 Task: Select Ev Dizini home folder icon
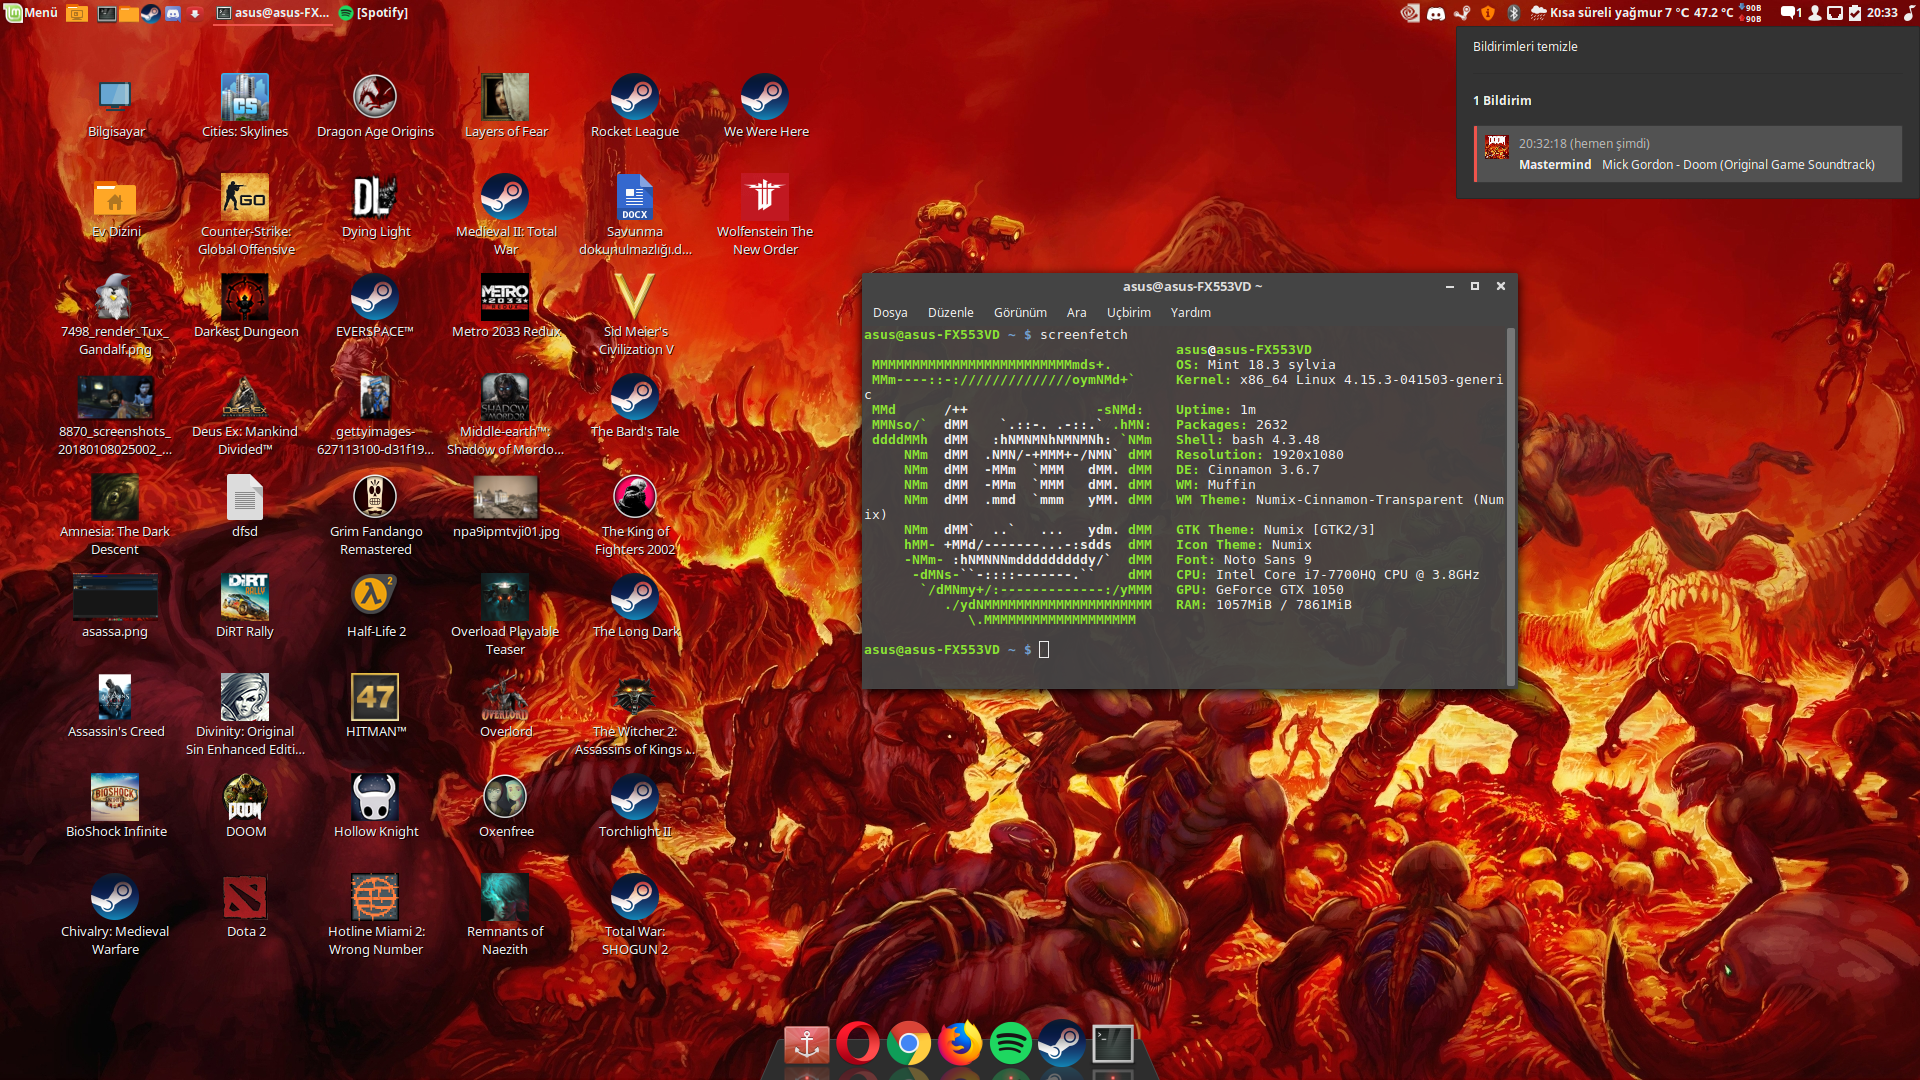point(116,208)
